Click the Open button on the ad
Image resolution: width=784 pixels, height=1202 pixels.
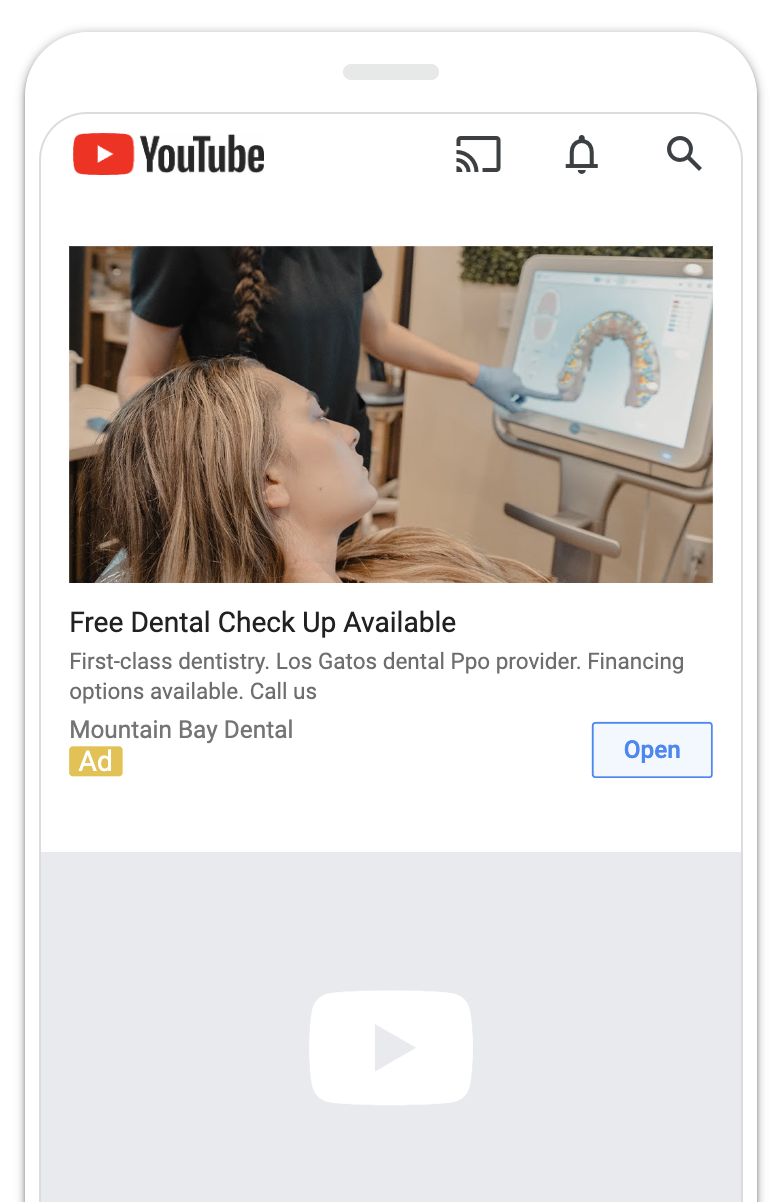(x=652, y=750)
